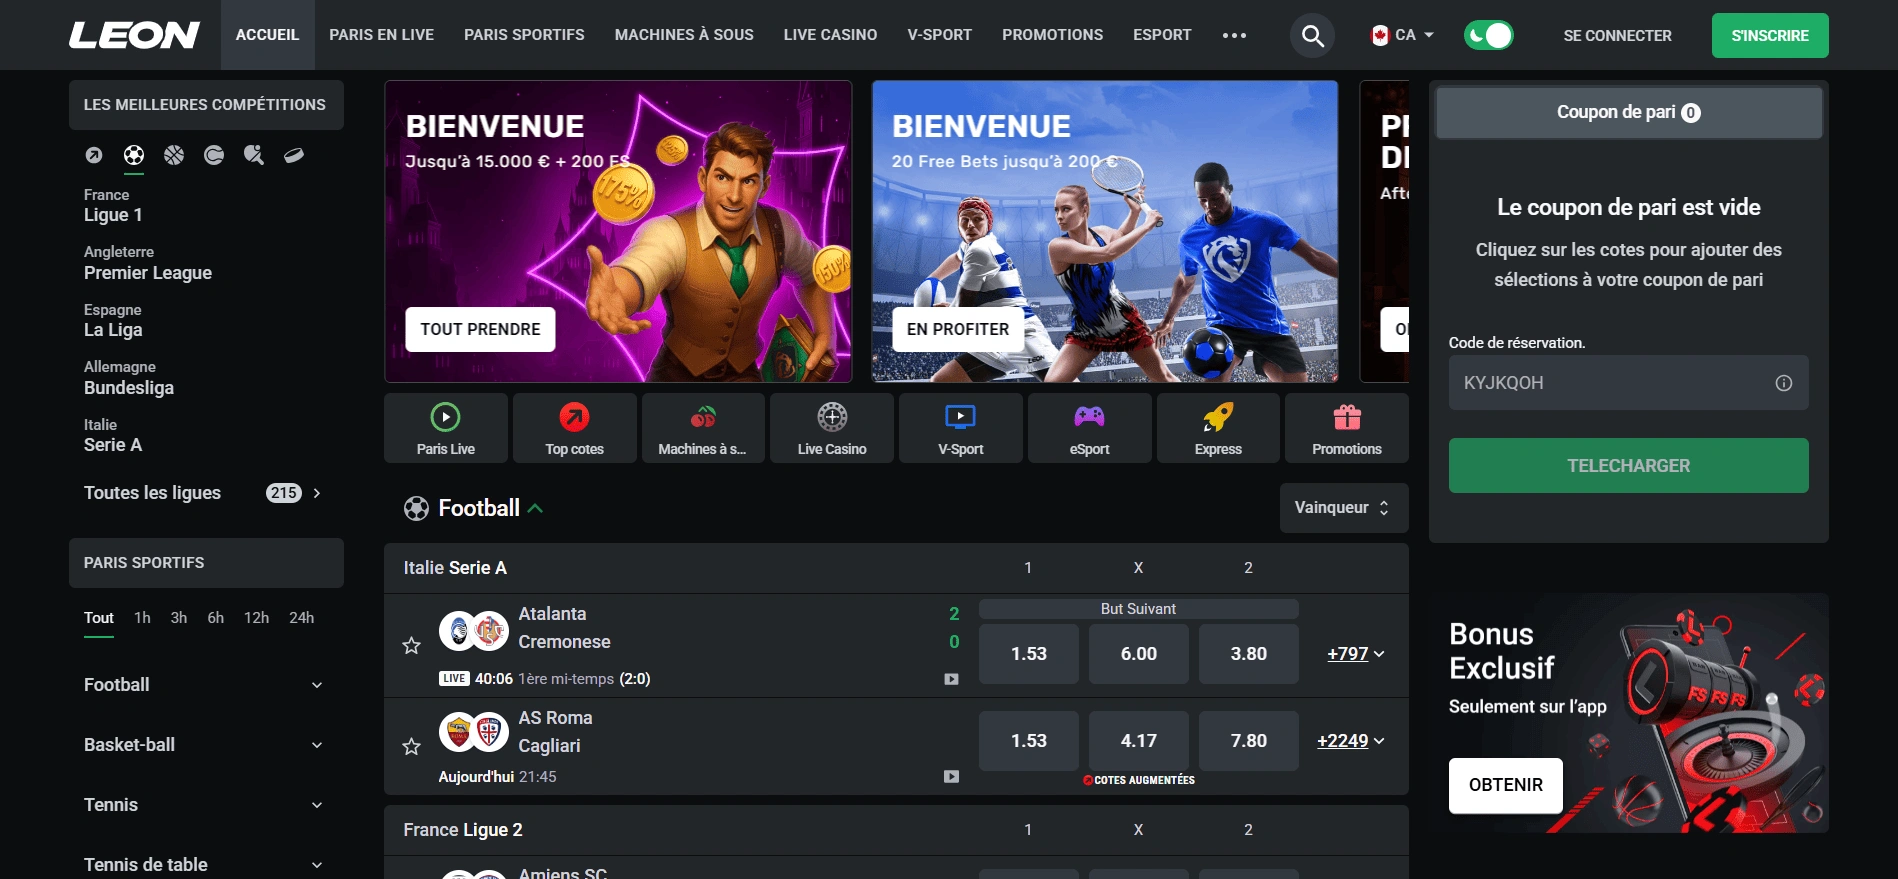Select the Tout time filter tab

point(99,618)
